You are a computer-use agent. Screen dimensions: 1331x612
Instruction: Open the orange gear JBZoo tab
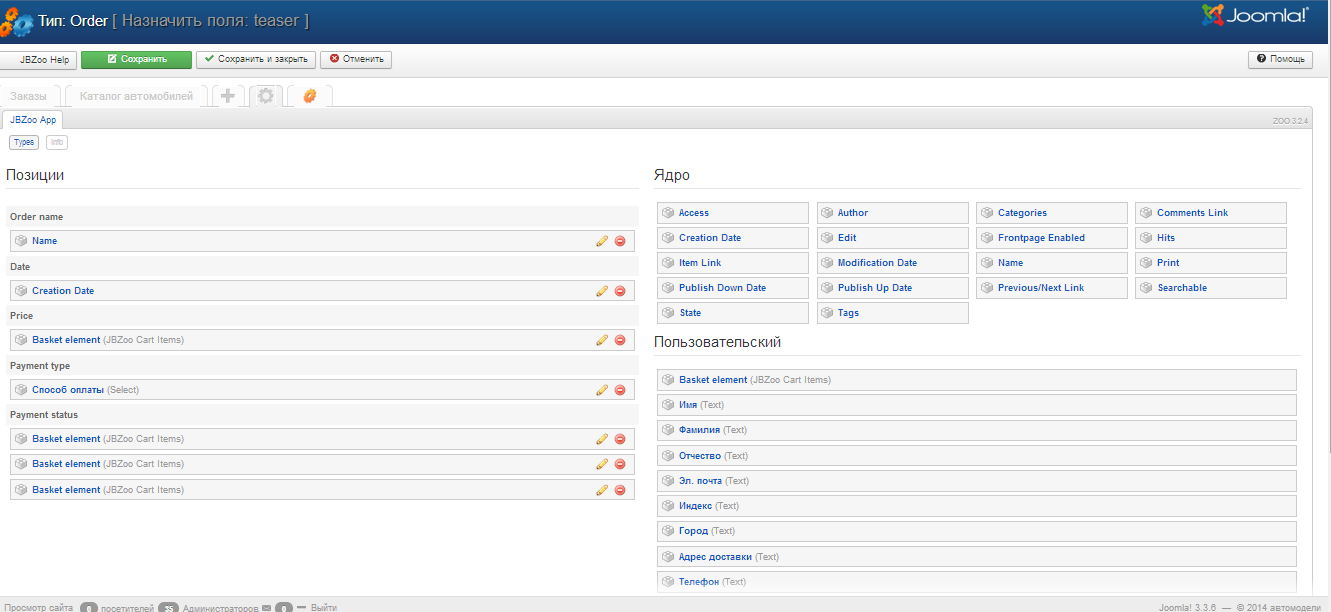[310, 96]
